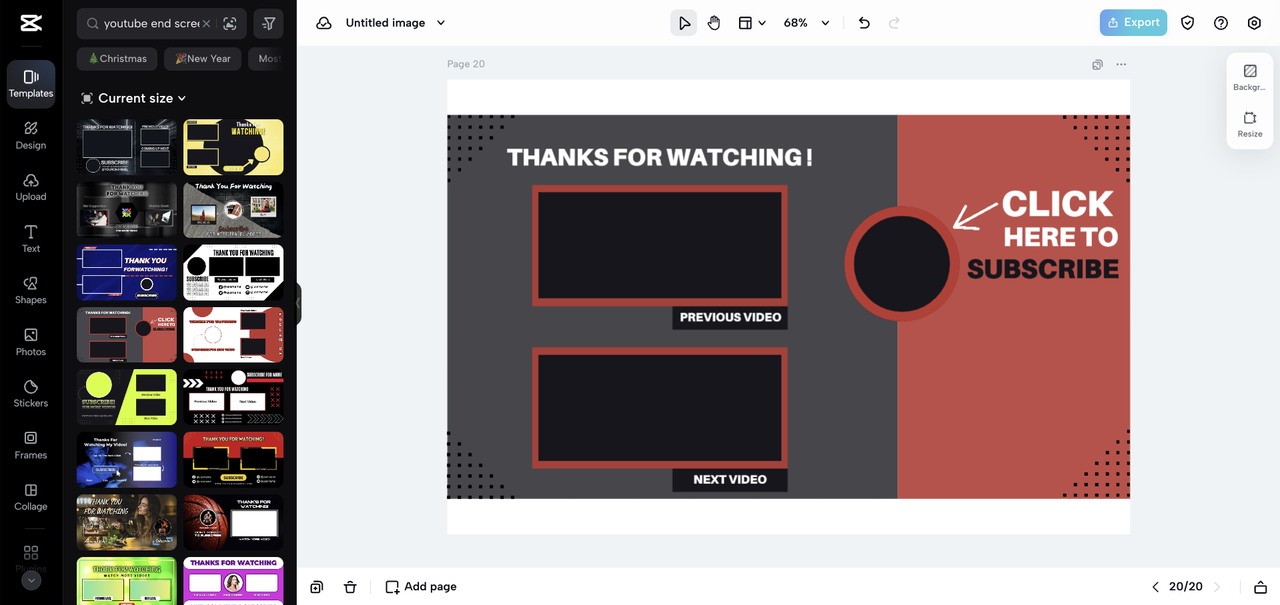The image size is (1280, 605).
Task: Open the pages overview stack icon
Action: coord(1261,587)
